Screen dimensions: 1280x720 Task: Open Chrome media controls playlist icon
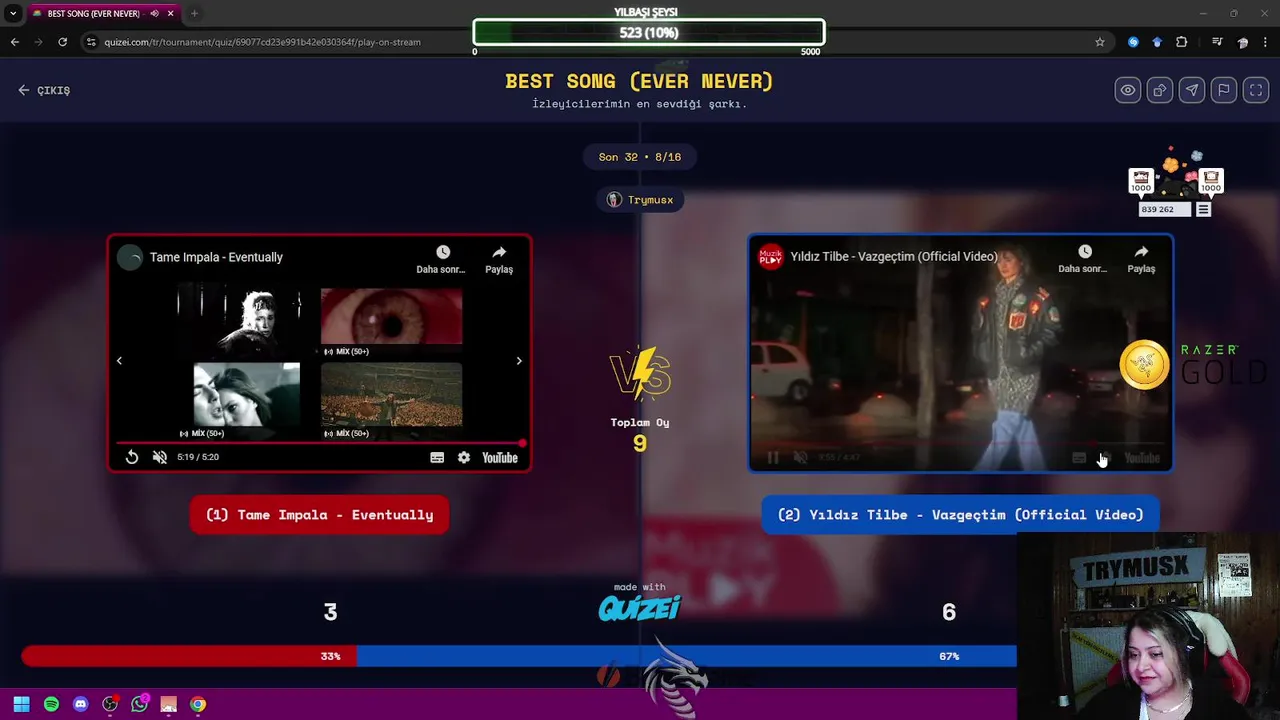click(x=1217, y=42)
